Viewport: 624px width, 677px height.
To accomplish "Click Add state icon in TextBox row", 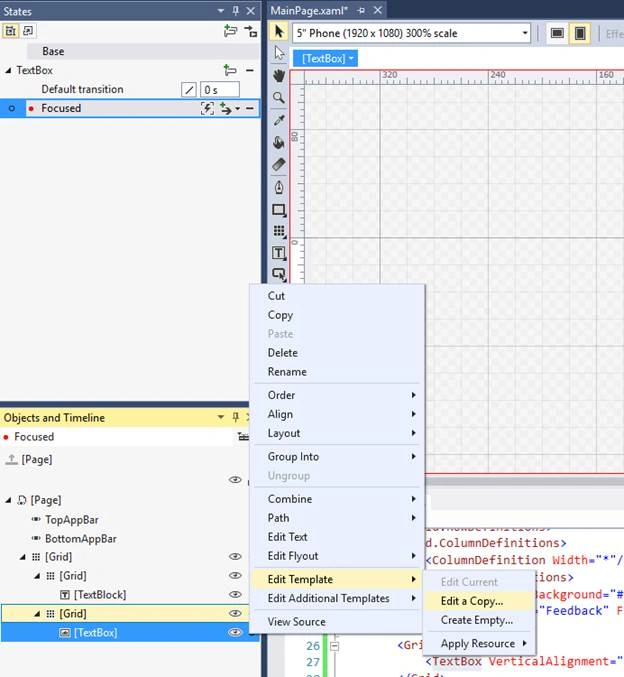I will [230, 70].
